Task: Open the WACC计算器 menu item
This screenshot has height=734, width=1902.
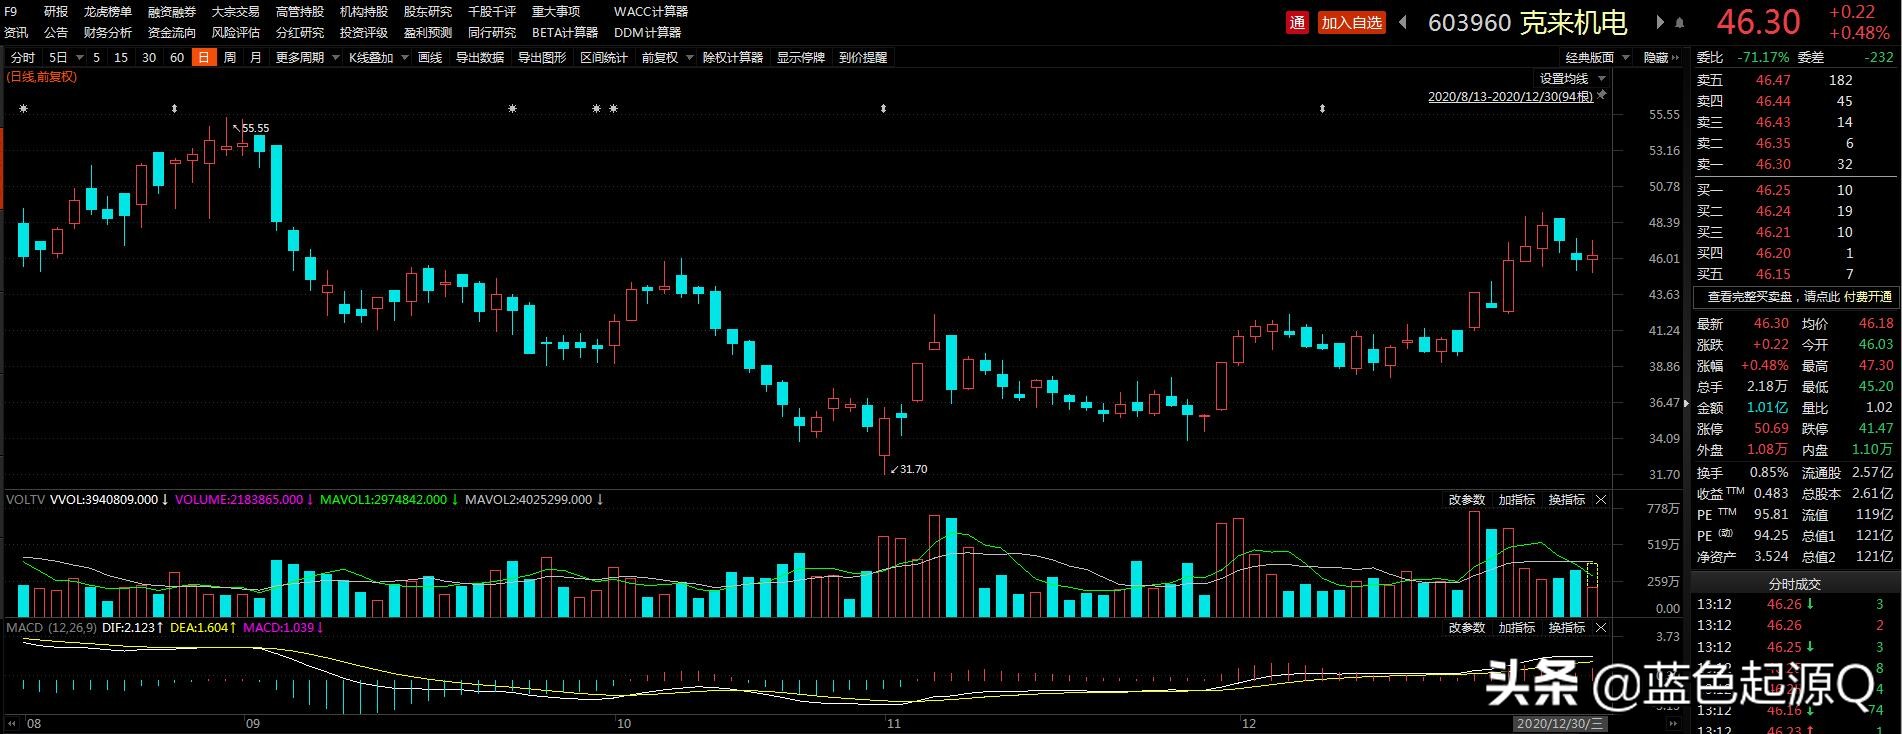Action: tap(650, 12)
